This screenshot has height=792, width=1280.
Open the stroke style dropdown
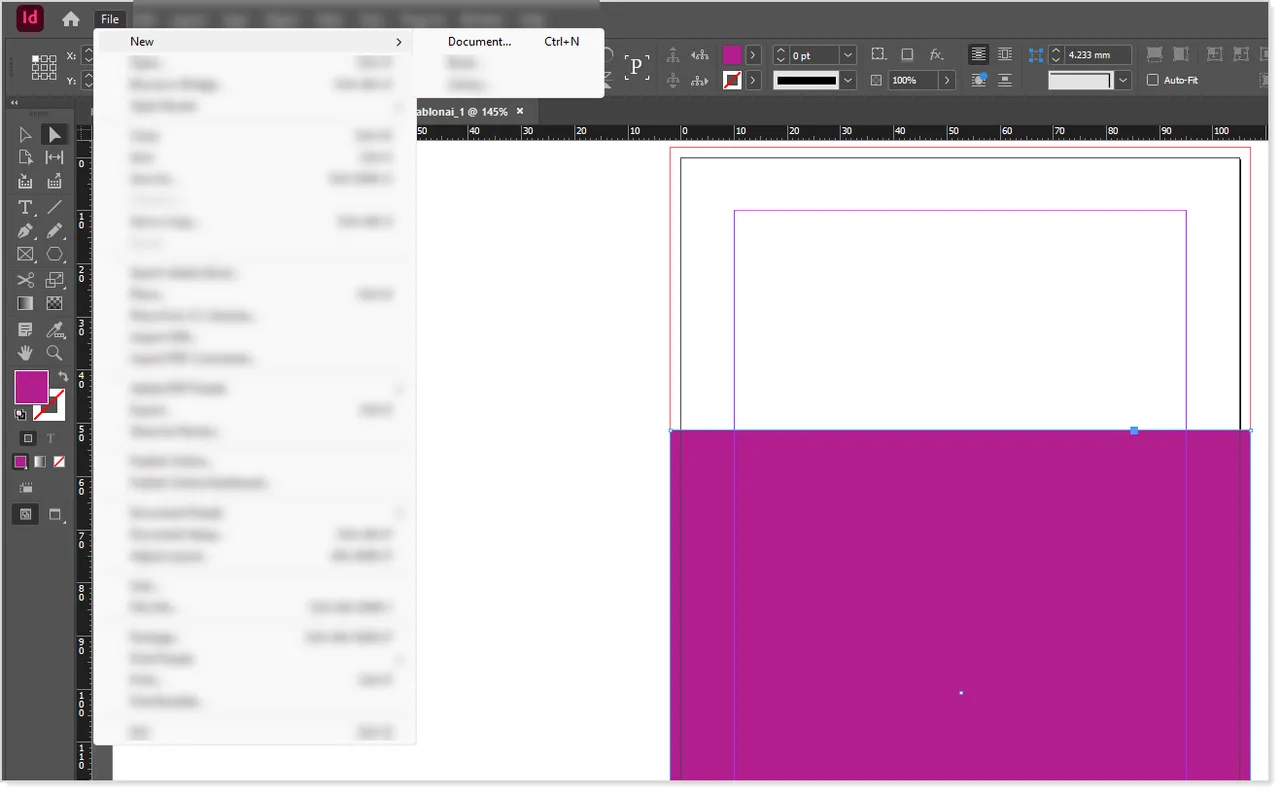846,80
